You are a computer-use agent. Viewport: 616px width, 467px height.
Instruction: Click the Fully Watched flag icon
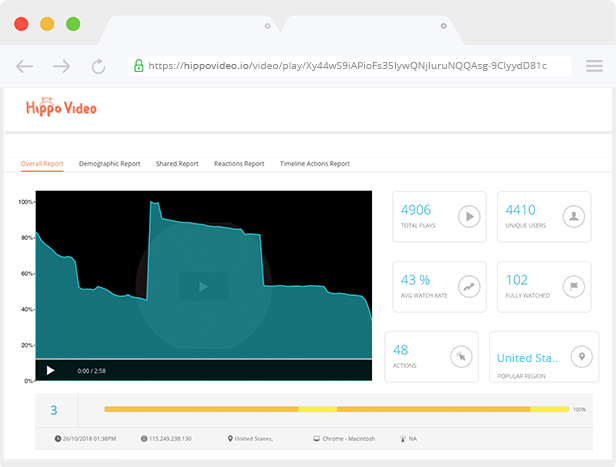pyautogui.click(x=574, y=286)
